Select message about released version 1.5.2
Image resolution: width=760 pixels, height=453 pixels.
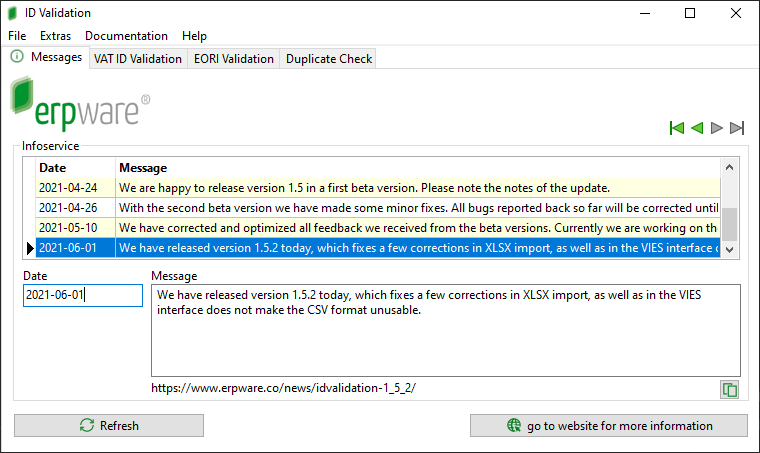[418, 248]
